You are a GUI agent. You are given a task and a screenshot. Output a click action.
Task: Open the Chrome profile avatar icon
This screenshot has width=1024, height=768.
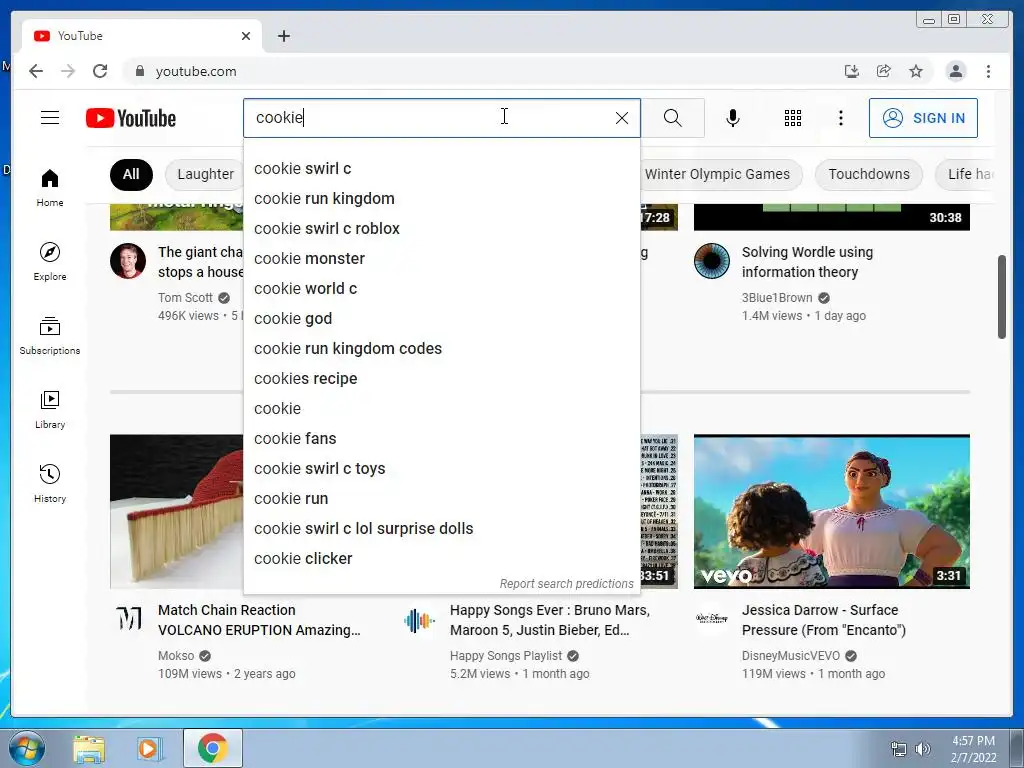pos(955,71)
